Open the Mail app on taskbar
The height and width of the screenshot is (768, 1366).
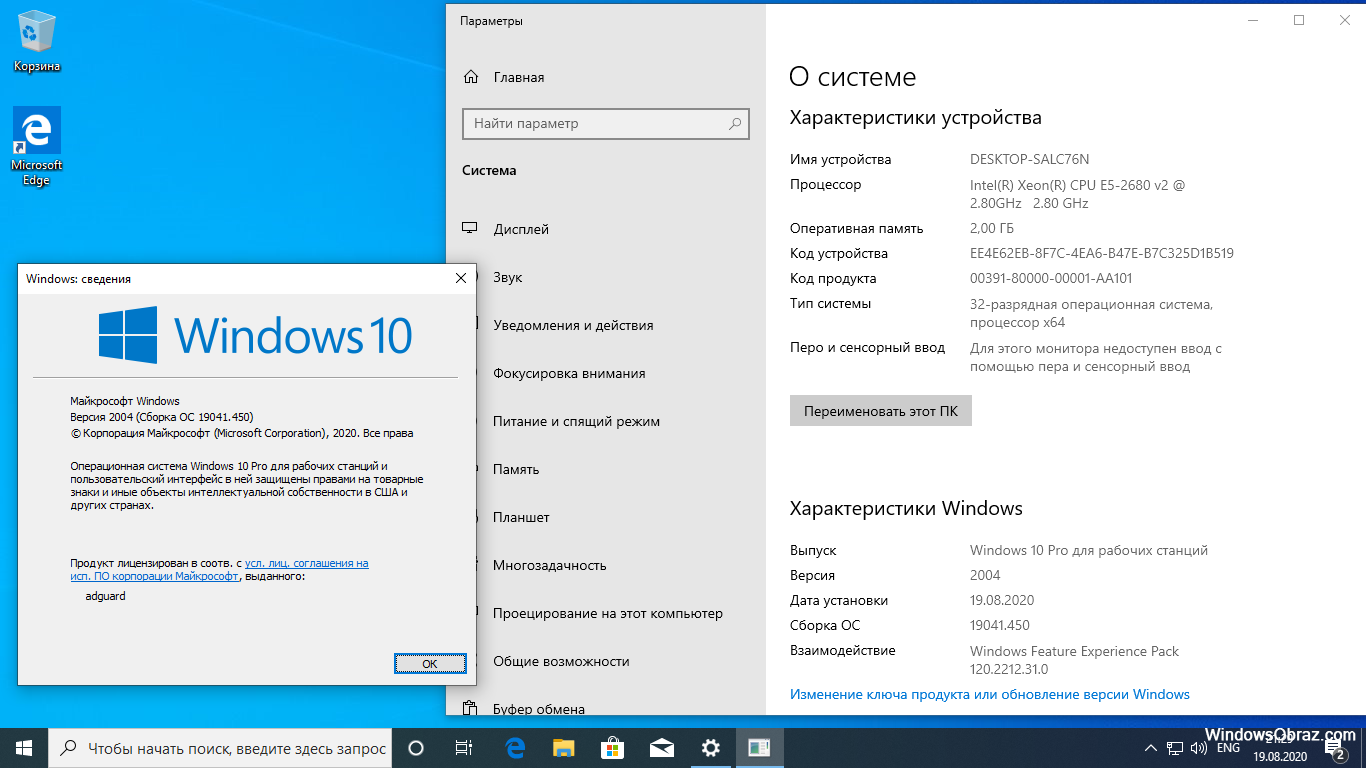661,748
